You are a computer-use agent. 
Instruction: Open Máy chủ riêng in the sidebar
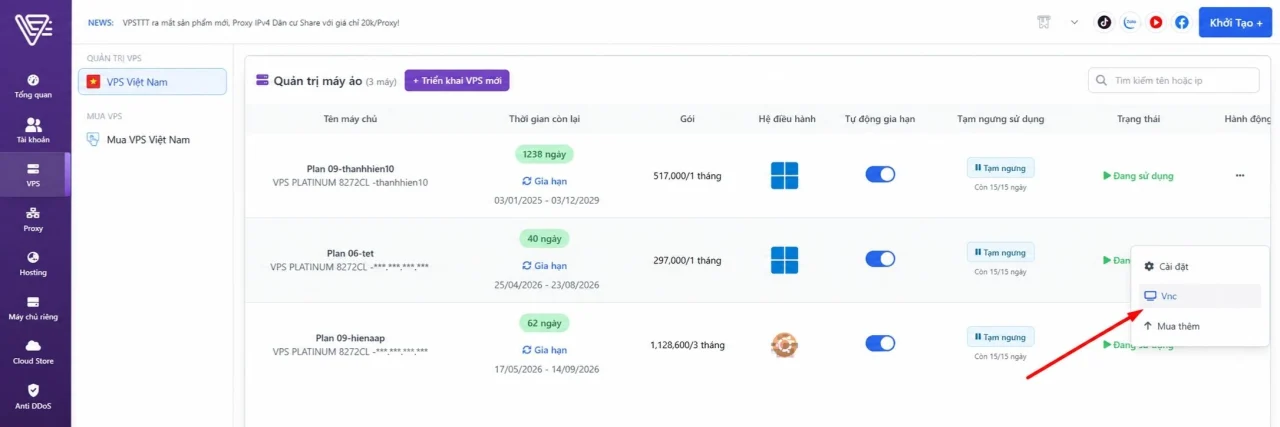(x=33, y=308)
